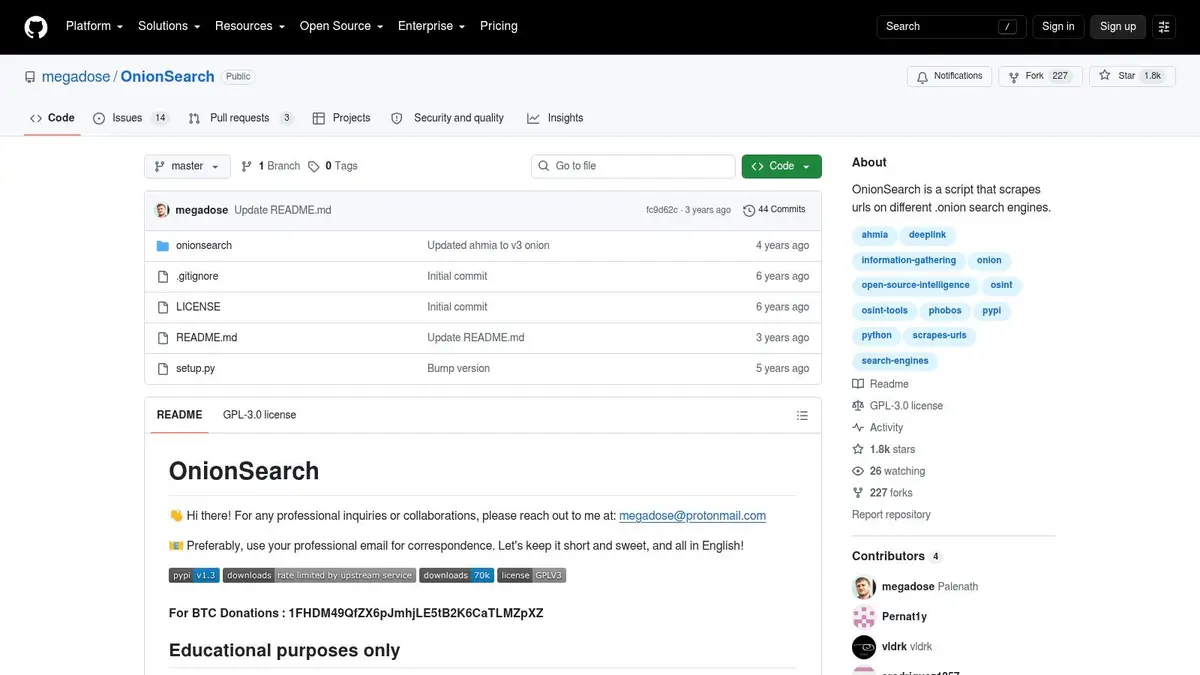The image size is (1200, 675).
Task: Click the osint-tools topic tag
Action: [x=885, y=311]
